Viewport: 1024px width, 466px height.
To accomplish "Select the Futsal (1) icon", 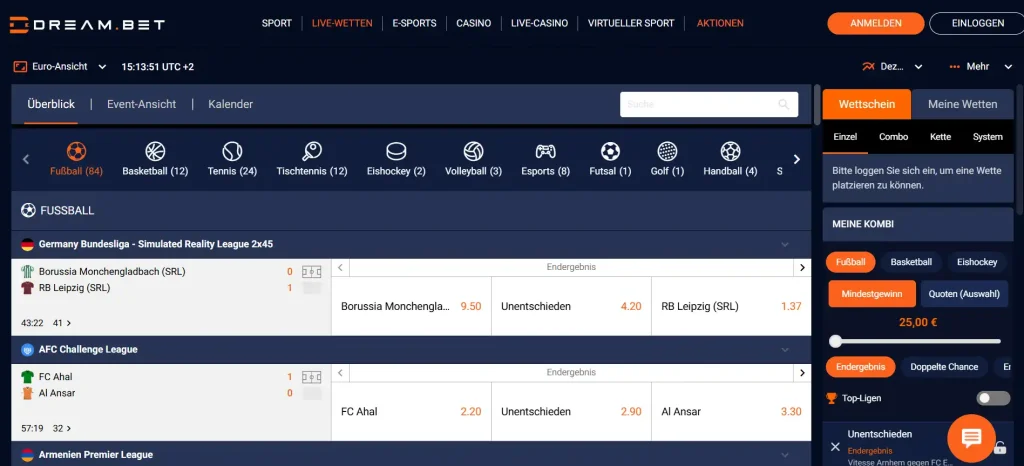I will click(610, 152).
